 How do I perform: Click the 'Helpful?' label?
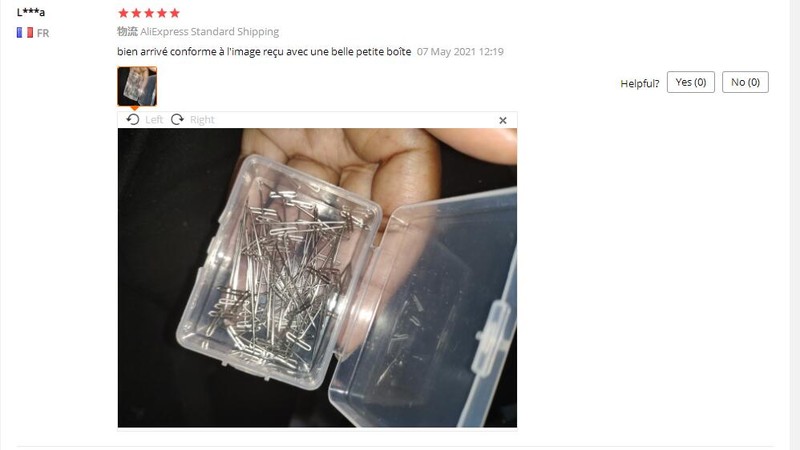(x=640, y=84)
